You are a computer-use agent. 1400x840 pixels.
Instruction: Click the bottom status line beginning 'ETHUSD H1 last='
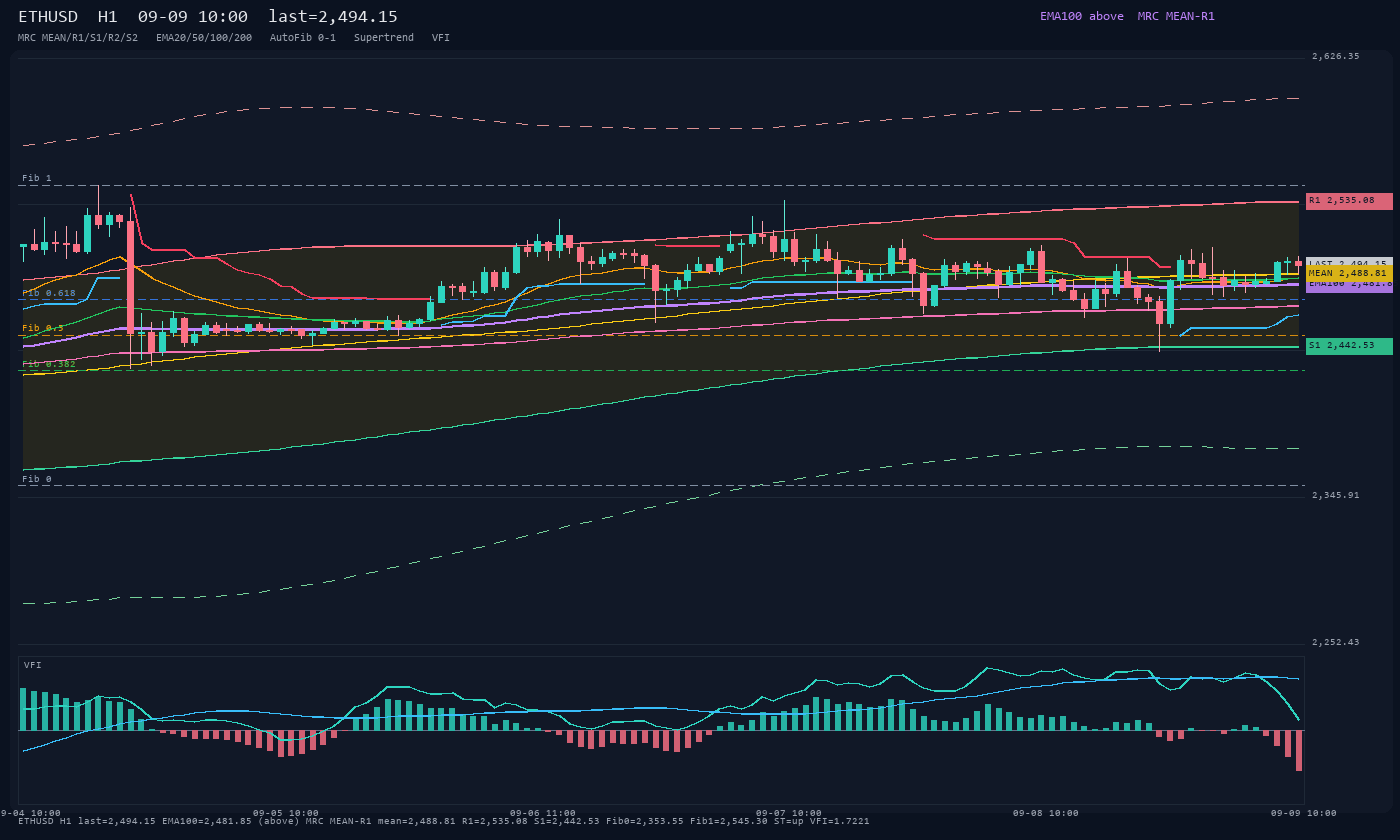(x=444, y=821)
